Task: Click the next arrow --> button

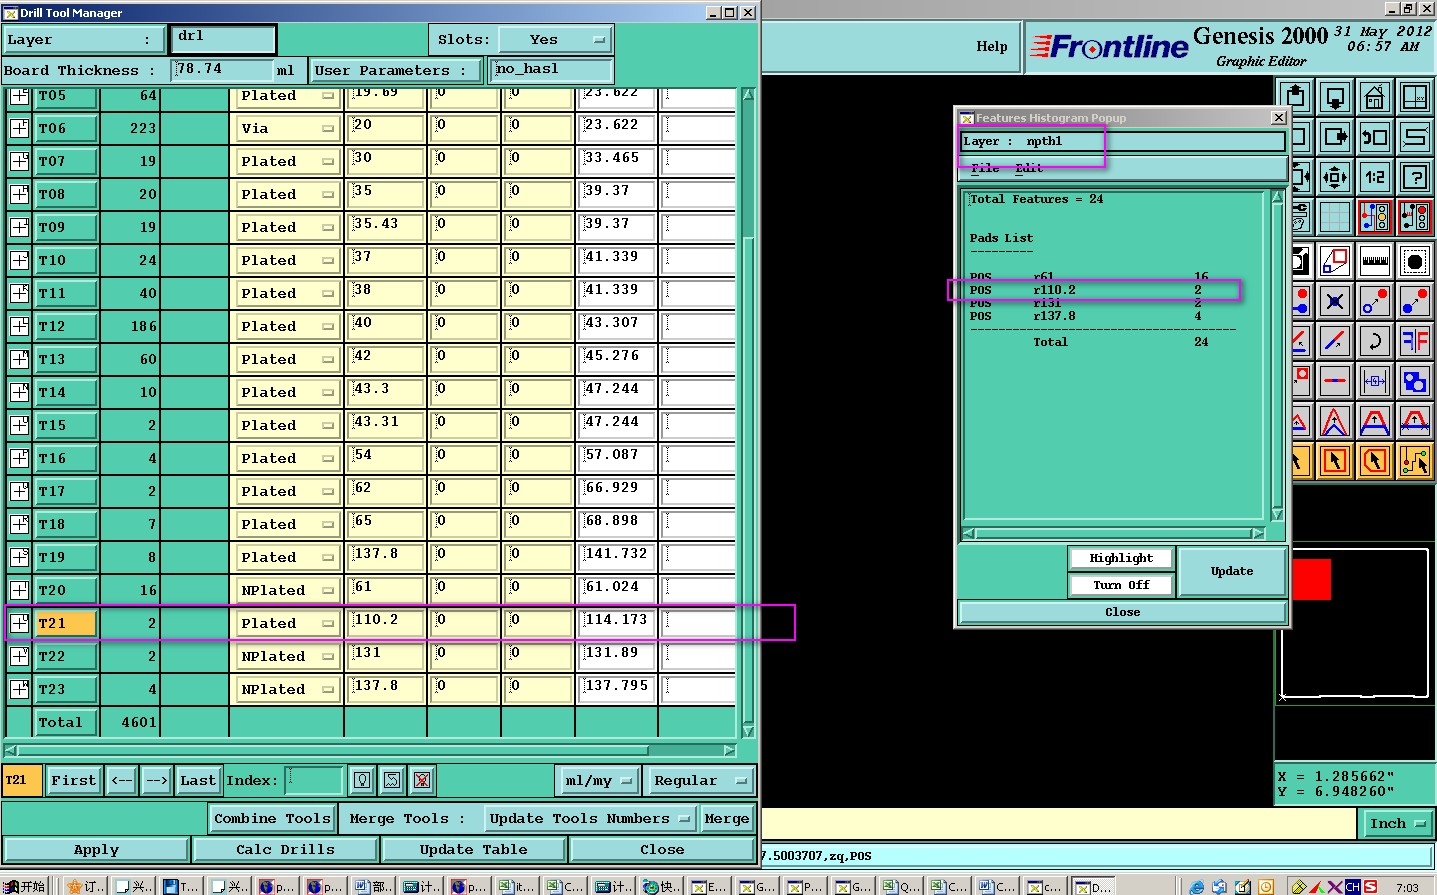Action: pyautogui.click(x=157, y=780)
